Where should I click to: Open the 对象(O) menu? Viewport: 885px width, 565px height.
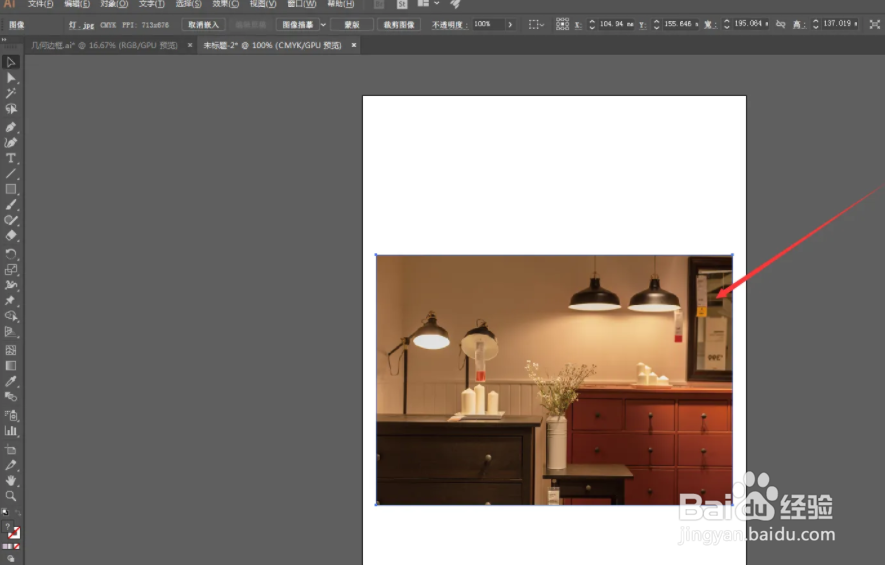[114, 4]
